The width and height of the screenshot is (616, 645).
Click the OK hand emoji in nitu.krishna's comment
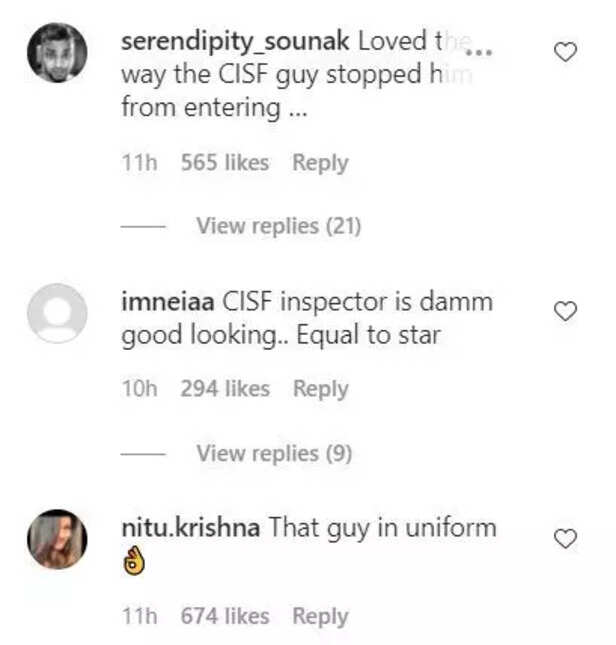[x=133, y=562]
